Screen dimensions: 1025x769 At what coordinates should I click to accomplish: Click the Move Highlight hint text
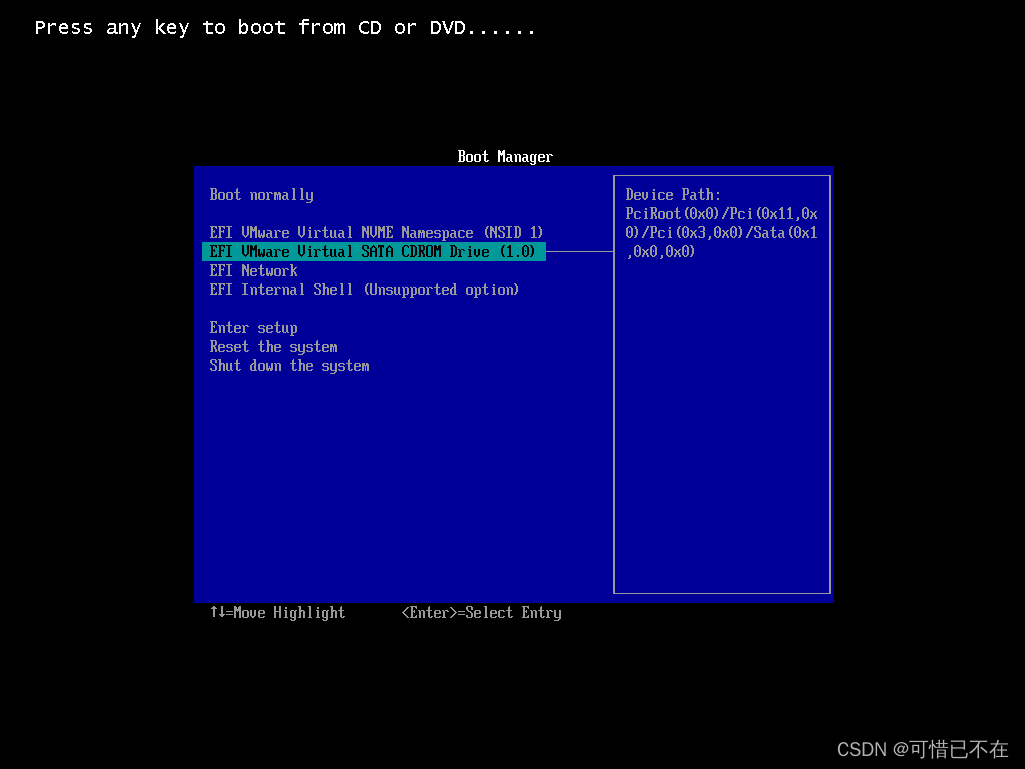pyautogui.click(x=277, y=613)
